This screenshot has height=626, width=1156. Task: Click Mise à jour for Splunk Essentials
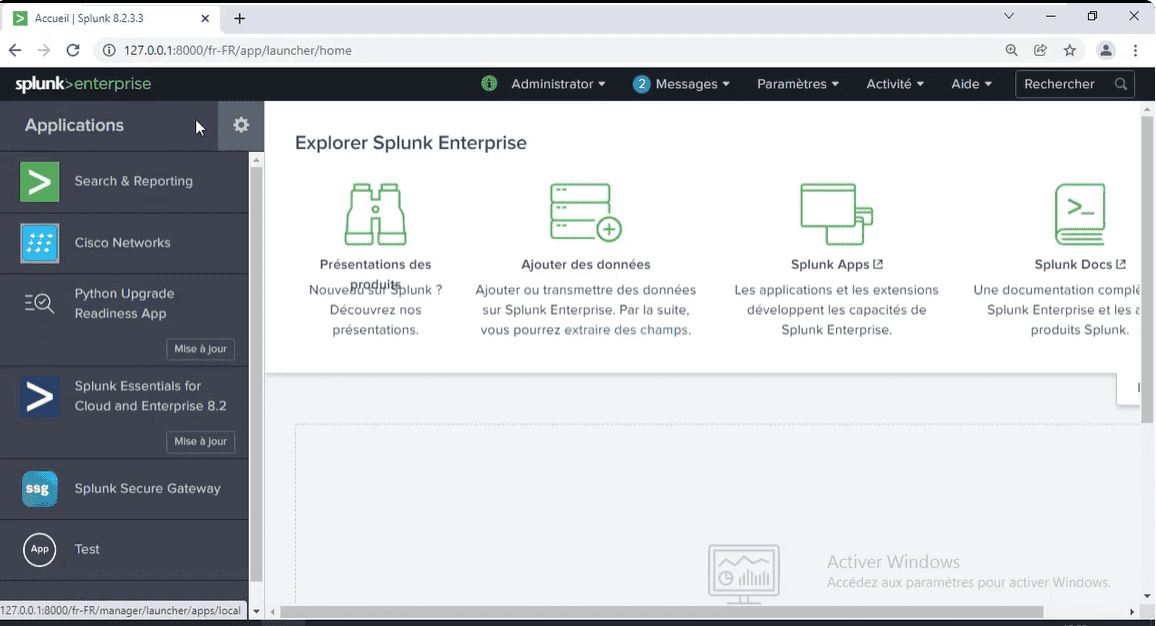pos(201,441)
